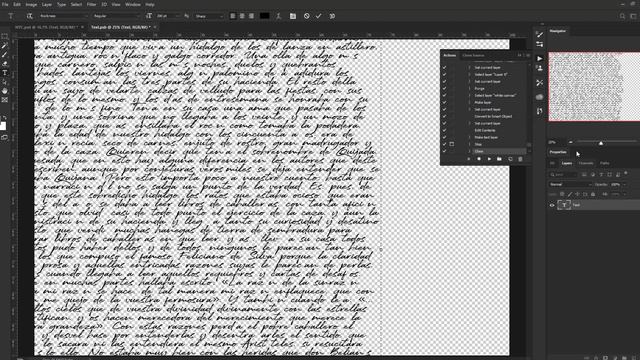Switch to the Layers tab
The width and height of the screenshot is (640, 360).
coord(567,163)
